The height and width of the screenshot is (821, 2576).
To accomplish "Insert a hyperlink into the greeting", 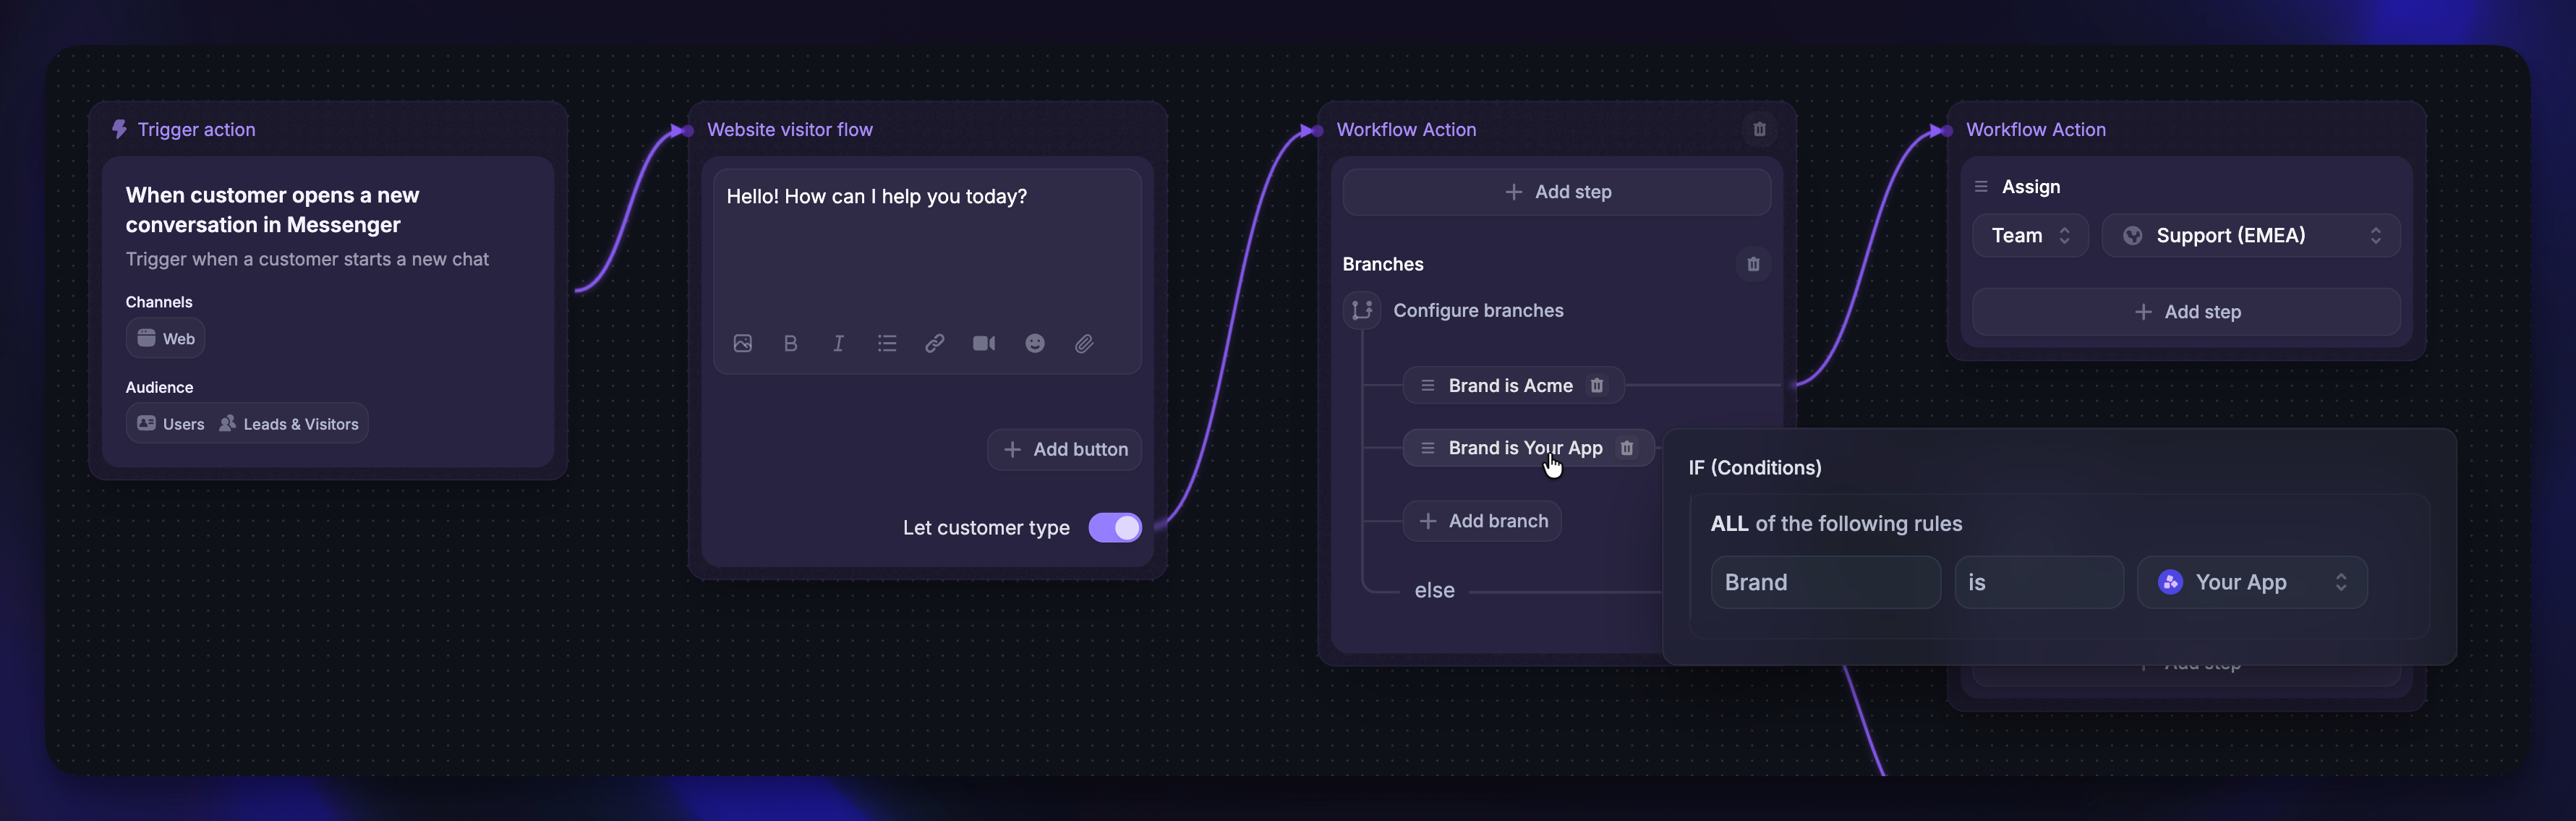I will click(935, 343).
